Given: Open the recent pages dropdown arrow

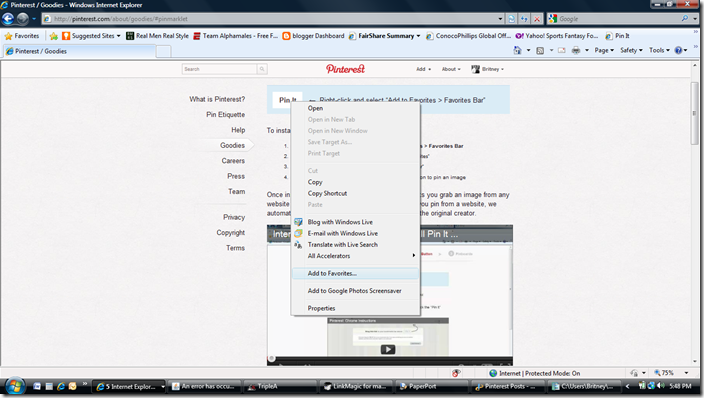Looking at the screenshot, I should [34, 19].
